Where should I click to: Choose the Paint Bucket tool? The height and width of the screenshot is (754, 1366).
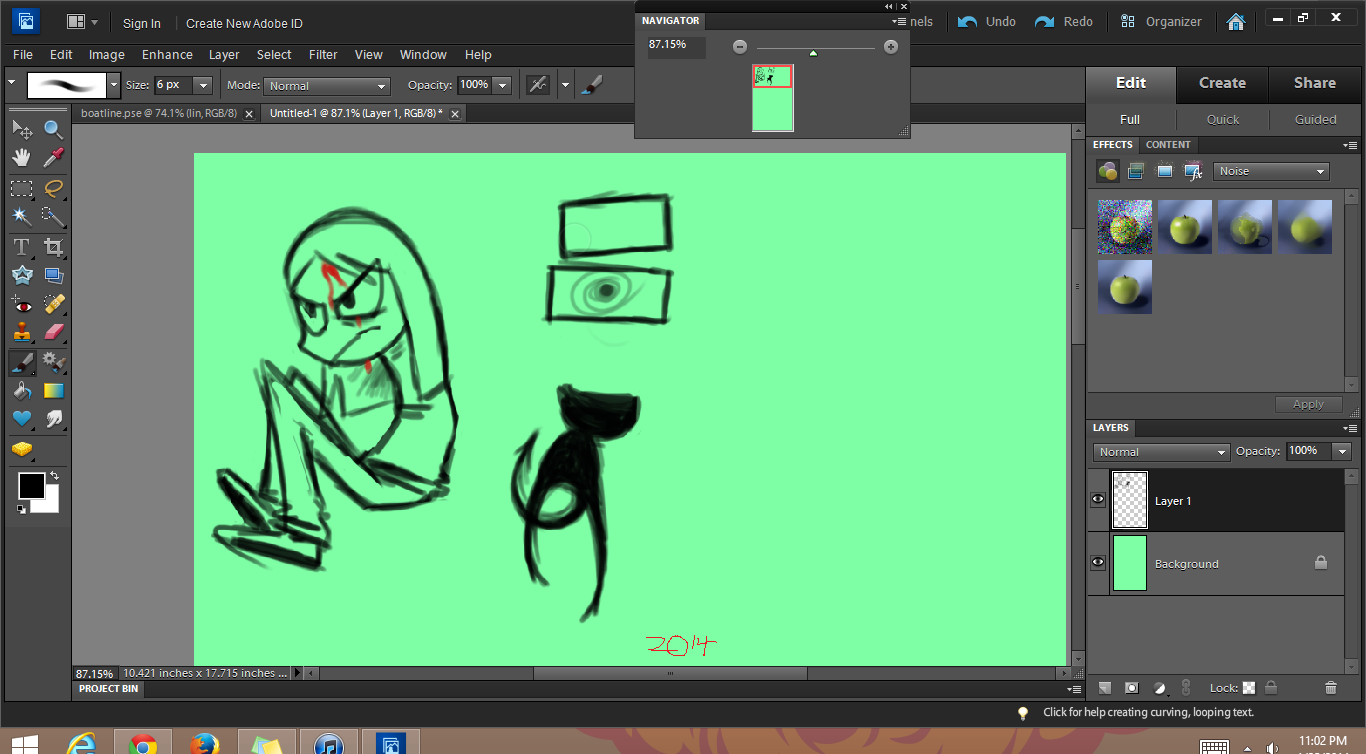[x=22, y=391]
